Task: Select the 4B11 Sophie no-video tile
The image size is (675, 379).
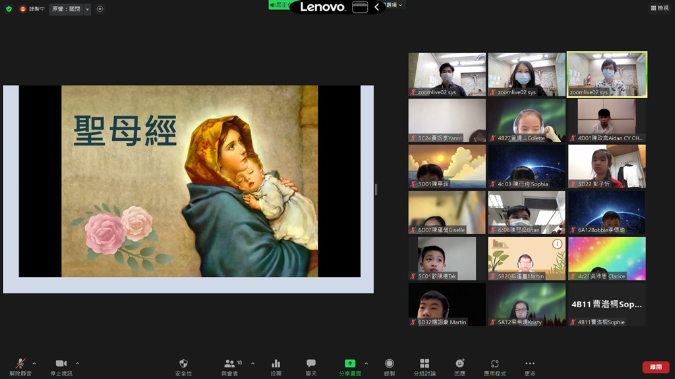Action: [607, 304]
